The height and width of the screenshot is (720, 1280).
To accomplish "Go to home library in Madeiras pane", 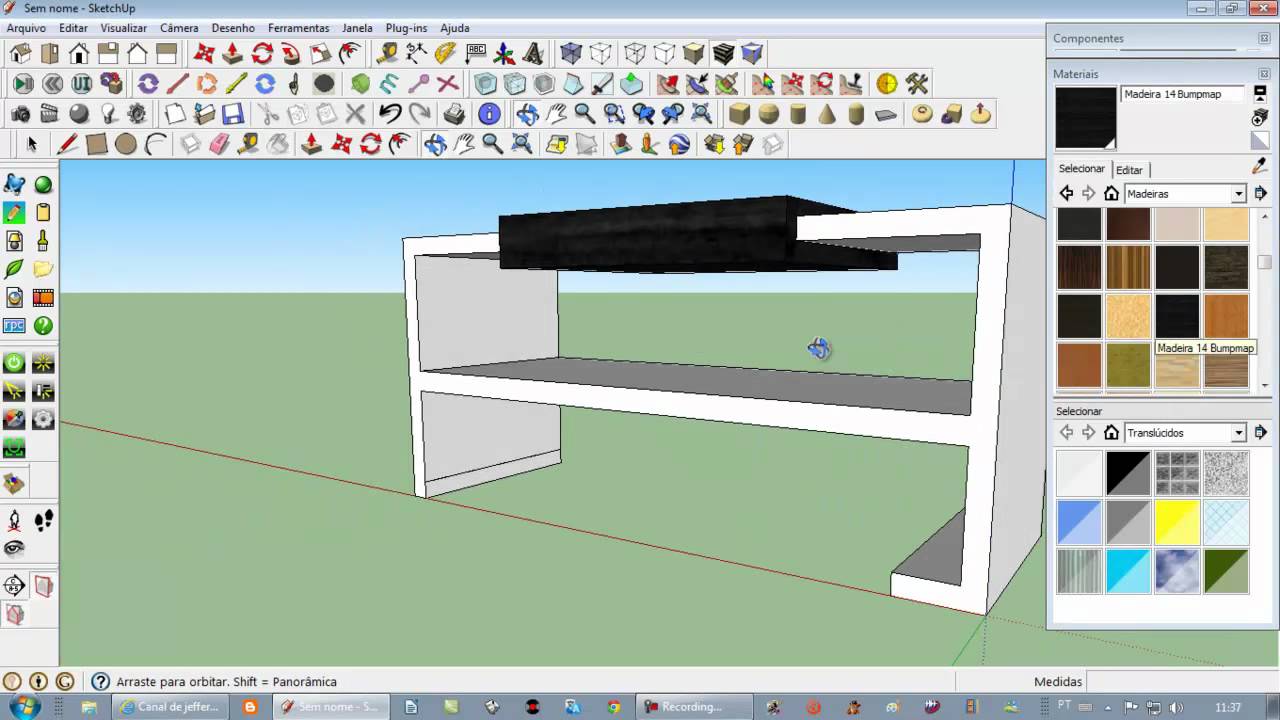I will [x=1111, y=193].
